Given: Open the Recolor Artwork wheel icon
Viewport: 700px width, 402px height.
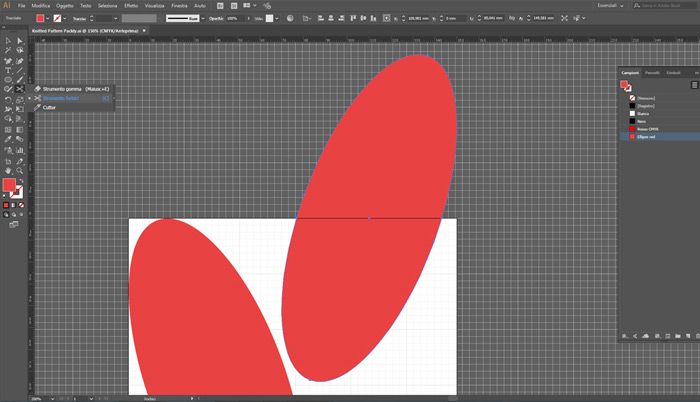Looking at the screenshot, I should pos(290,18).
